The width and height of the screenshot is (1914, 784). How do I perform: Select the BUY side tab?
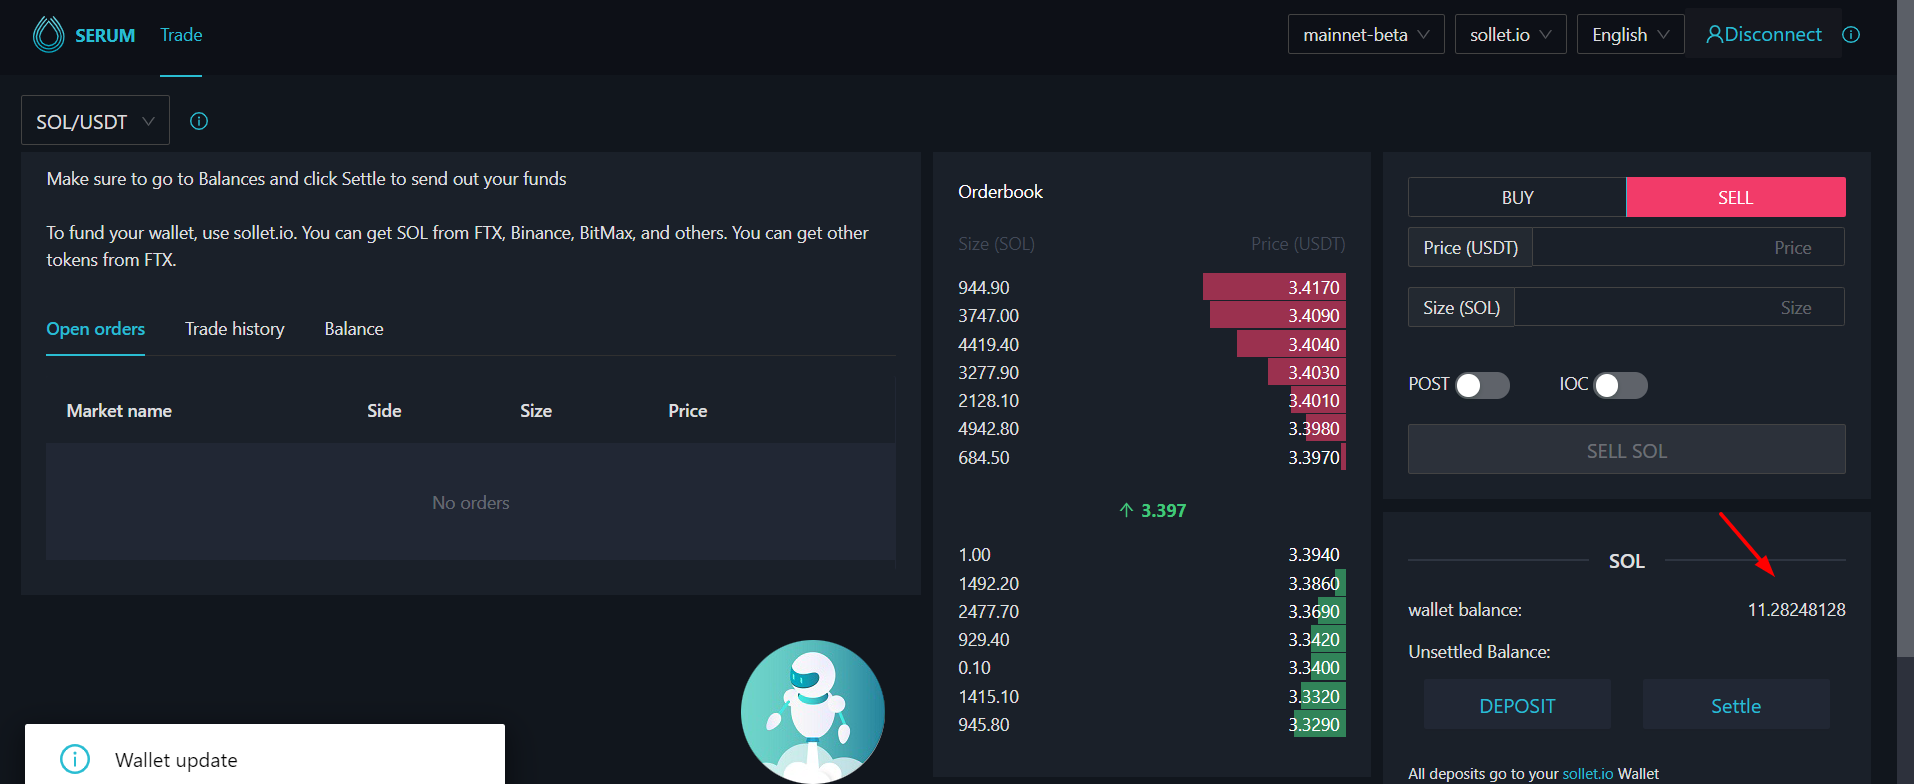[x=1517, y=197]
